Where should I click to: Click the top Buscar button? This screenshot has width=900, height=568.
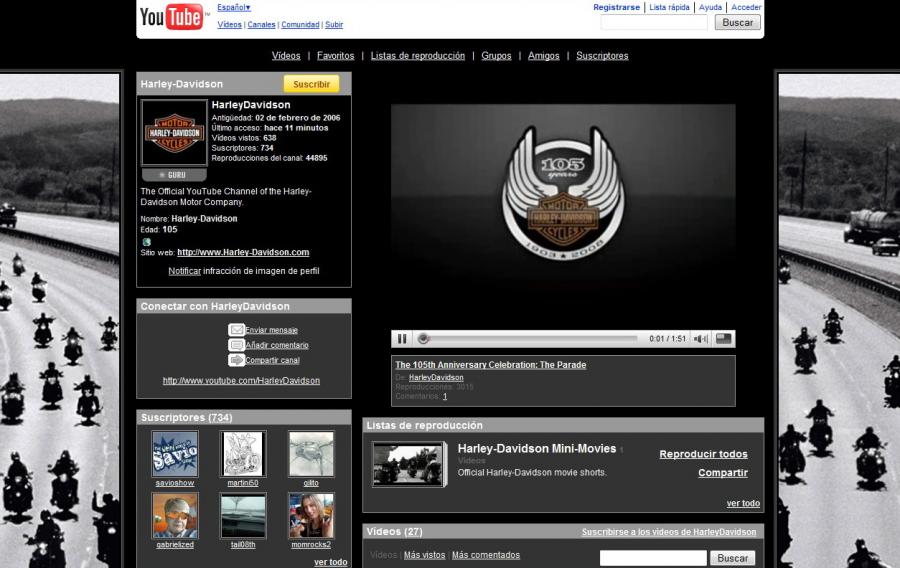[738, 22]
